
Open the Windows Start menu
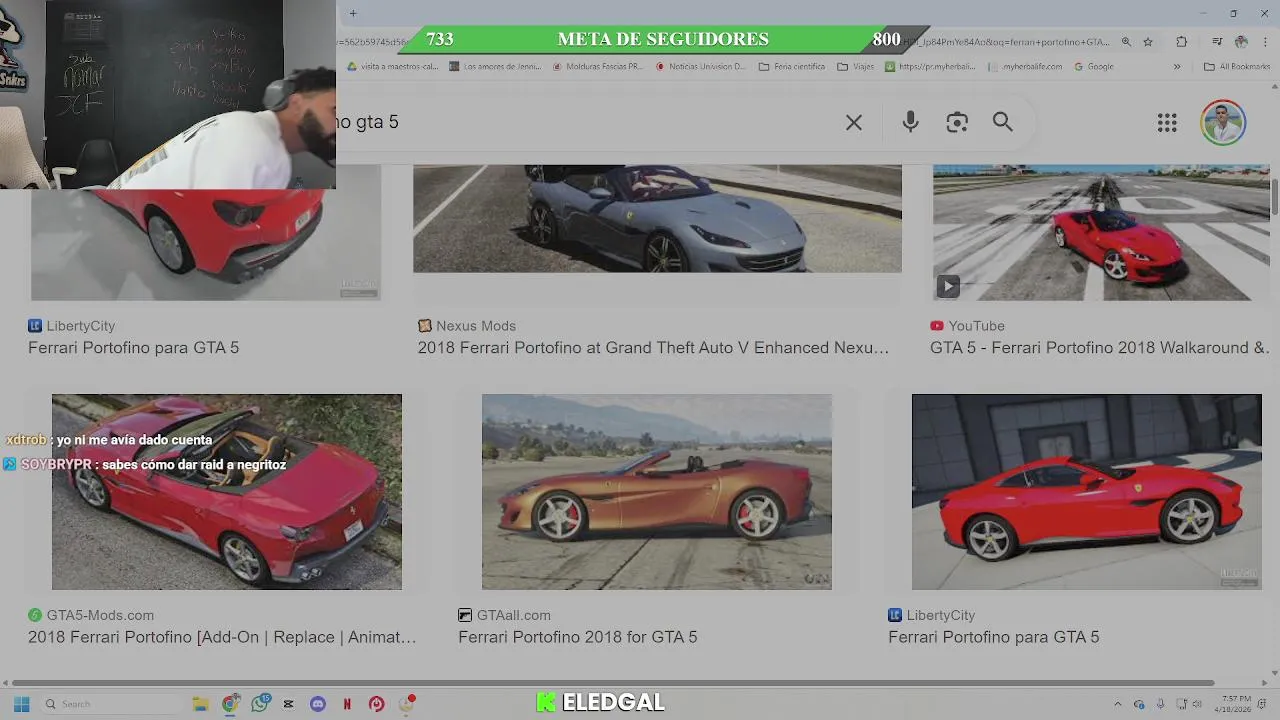coord(21,704)
